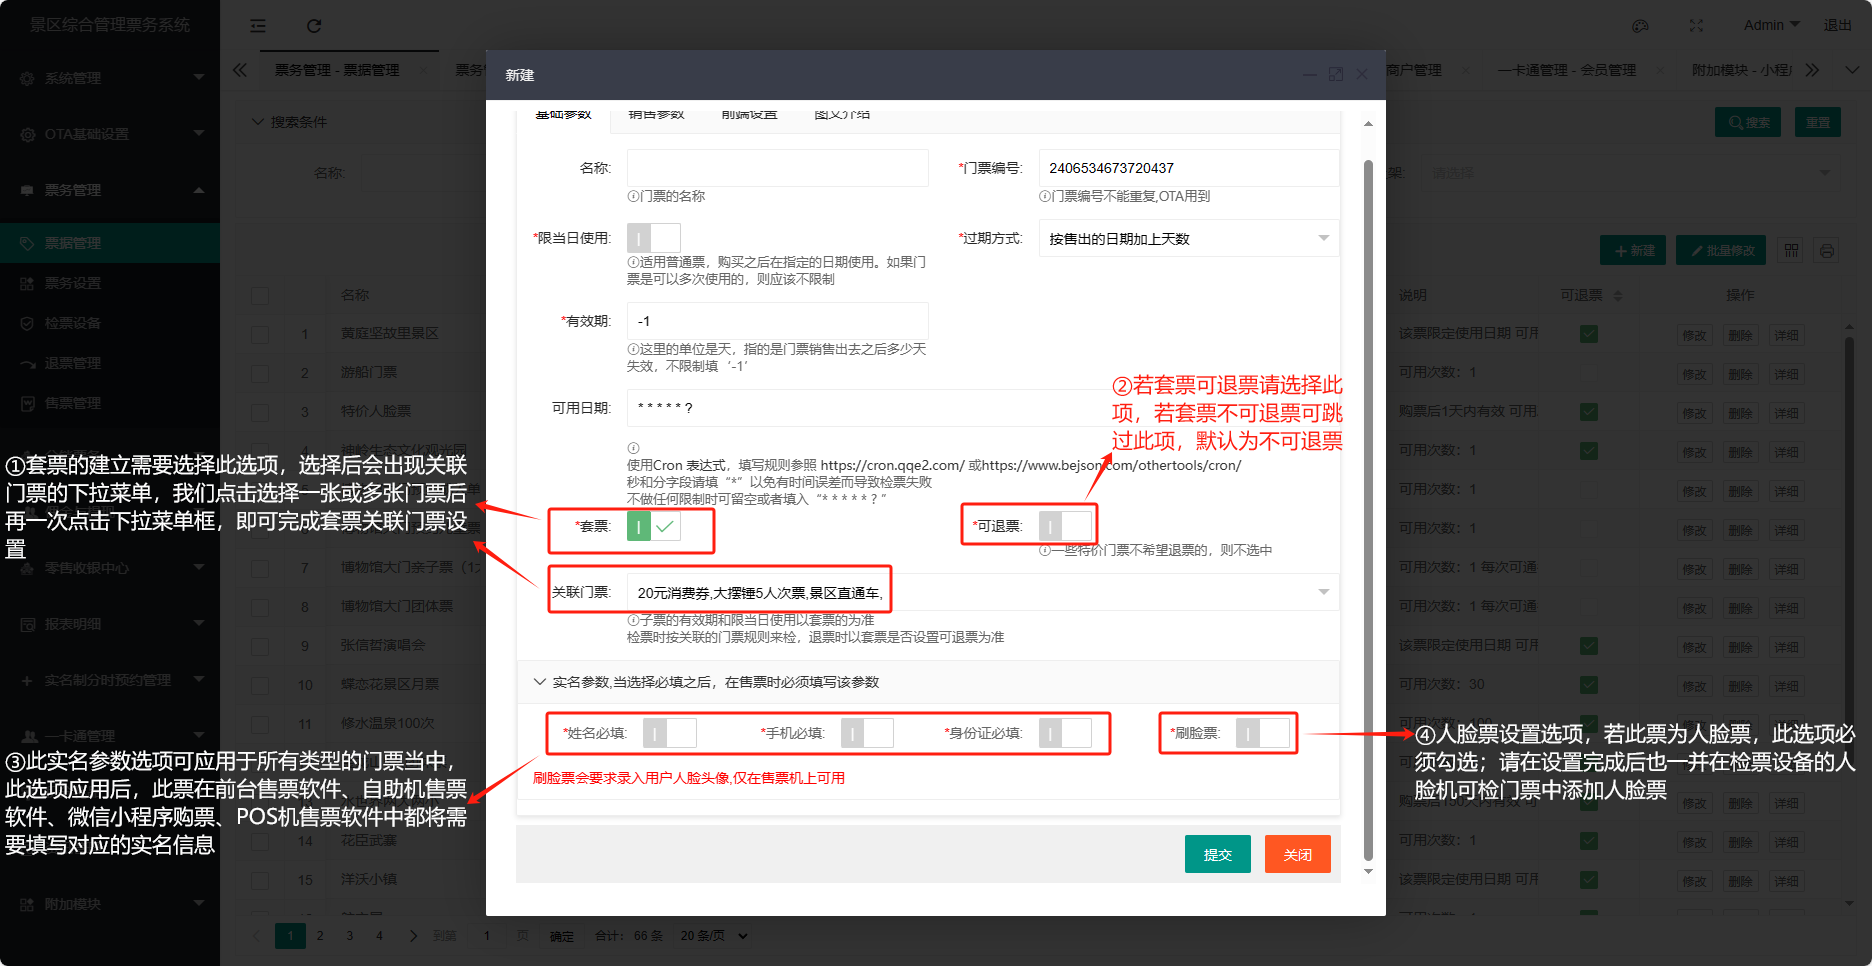
Task: Toggle the 手机必填 switch
Action: pos(867,733)
